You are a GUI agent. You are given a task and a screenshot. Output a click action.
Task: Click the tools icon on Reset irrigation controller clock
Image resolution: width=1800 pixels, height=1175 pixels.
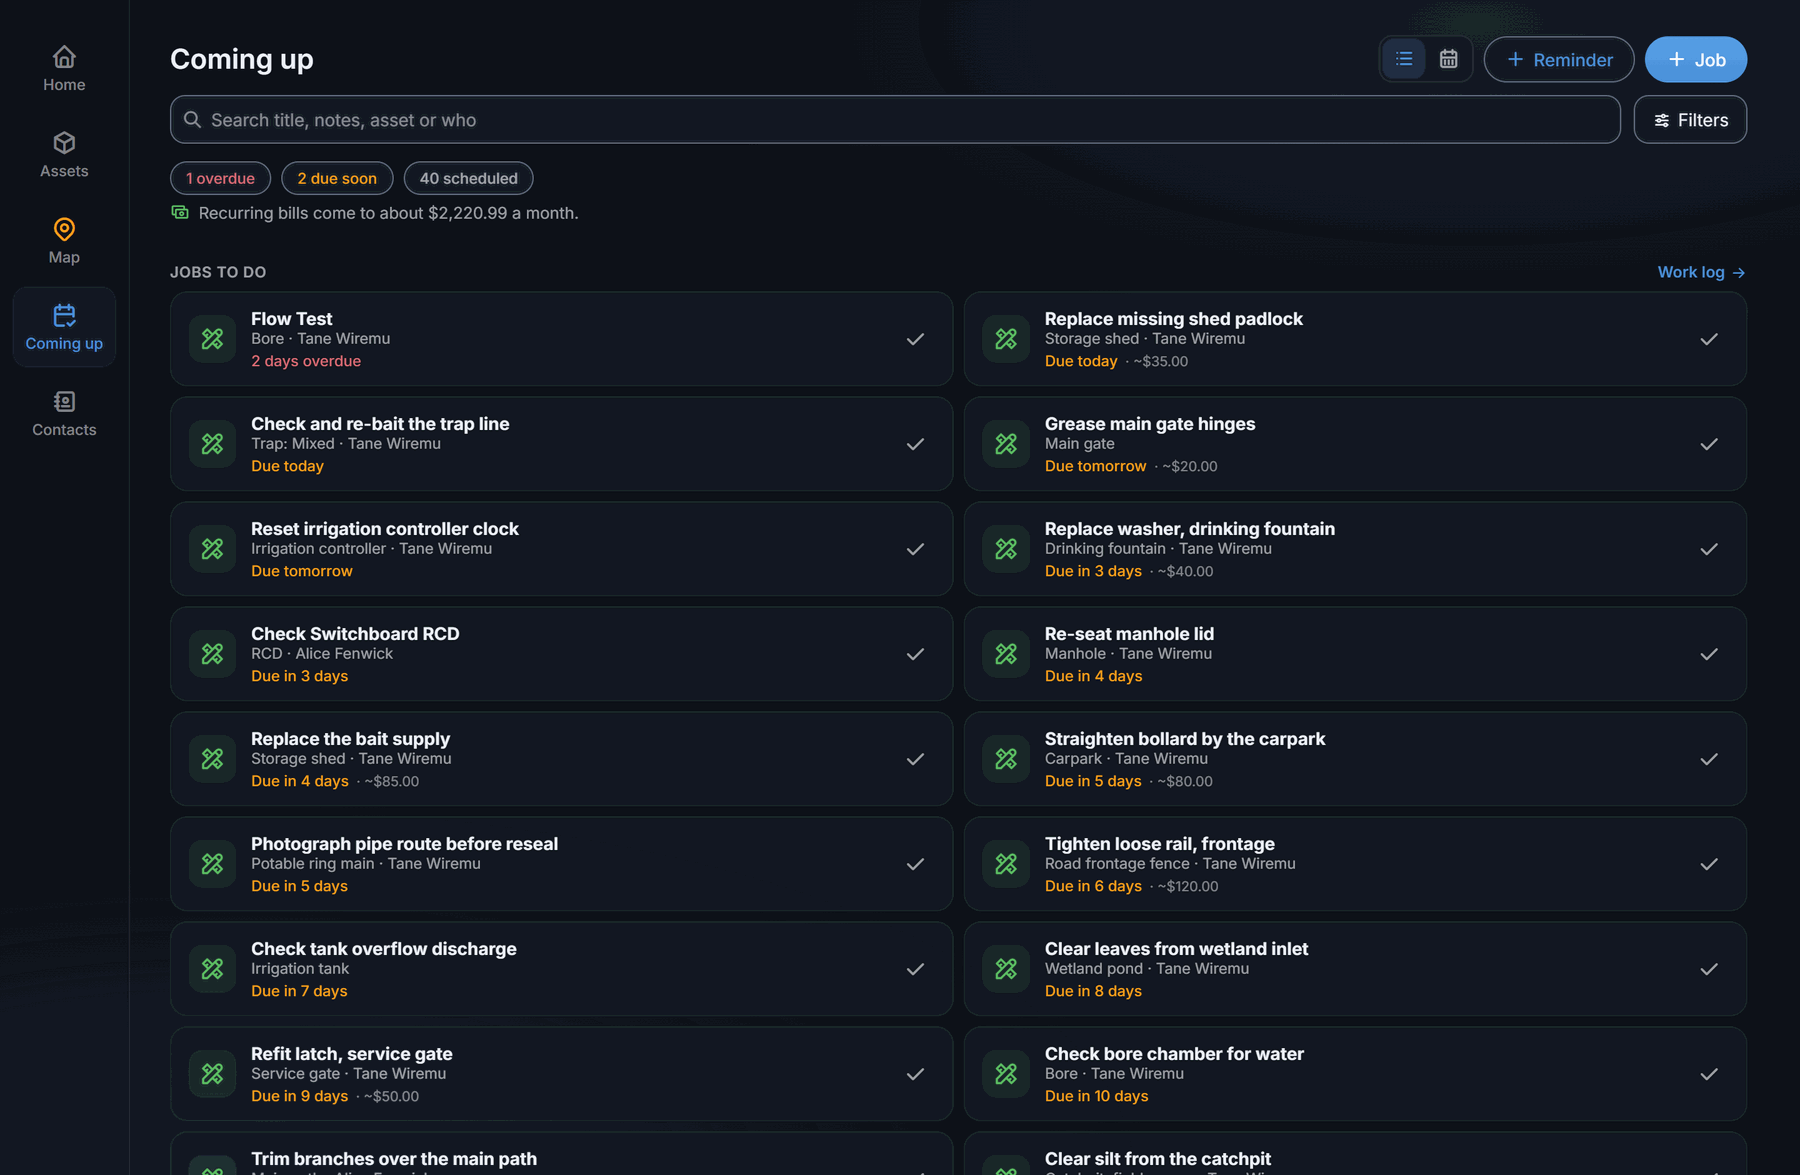click(212, 549)
